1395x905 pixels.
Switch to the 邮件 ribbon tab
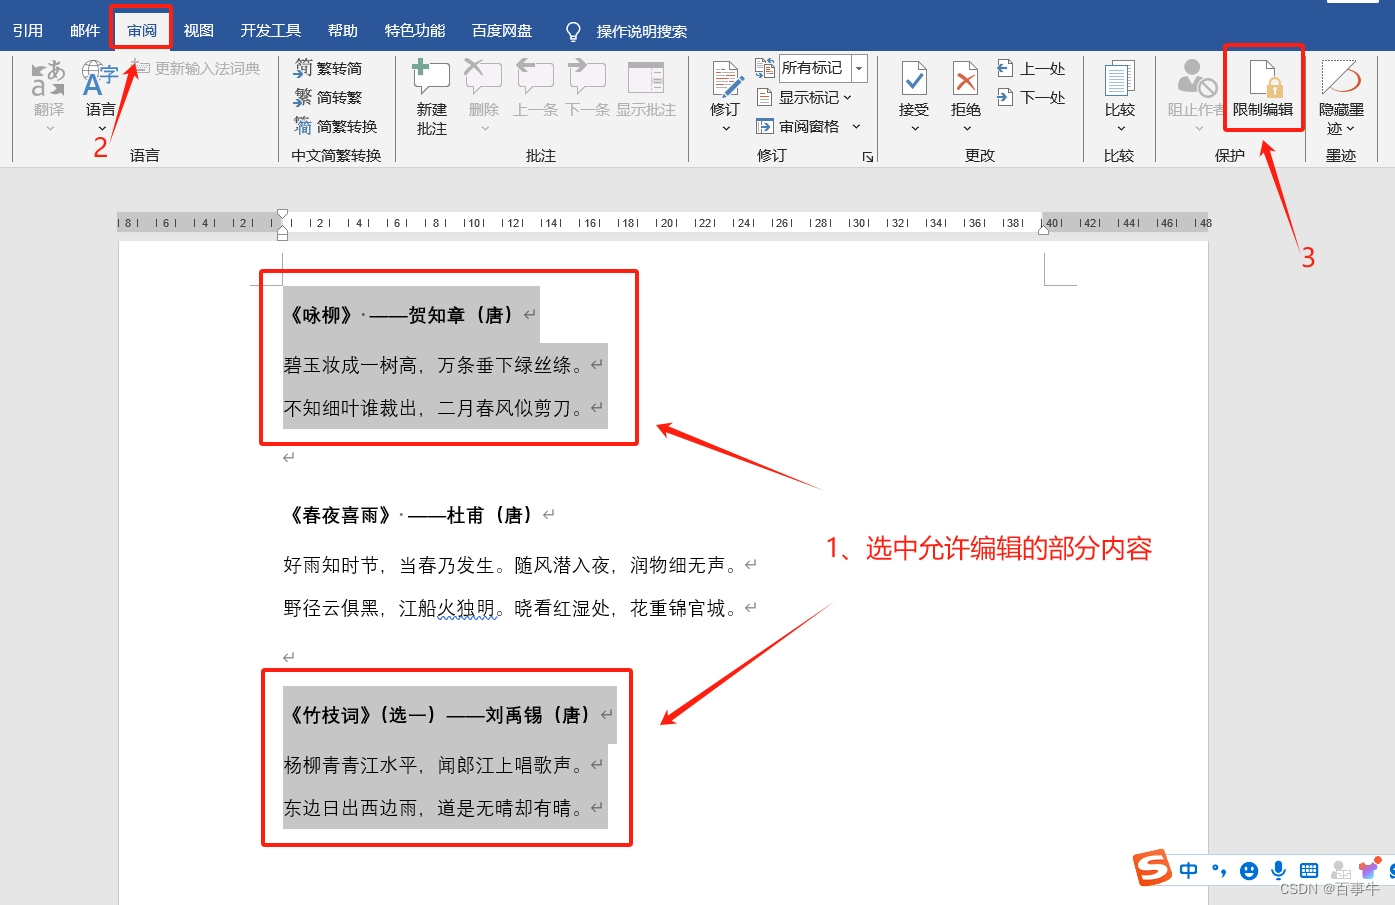point(85,30)
